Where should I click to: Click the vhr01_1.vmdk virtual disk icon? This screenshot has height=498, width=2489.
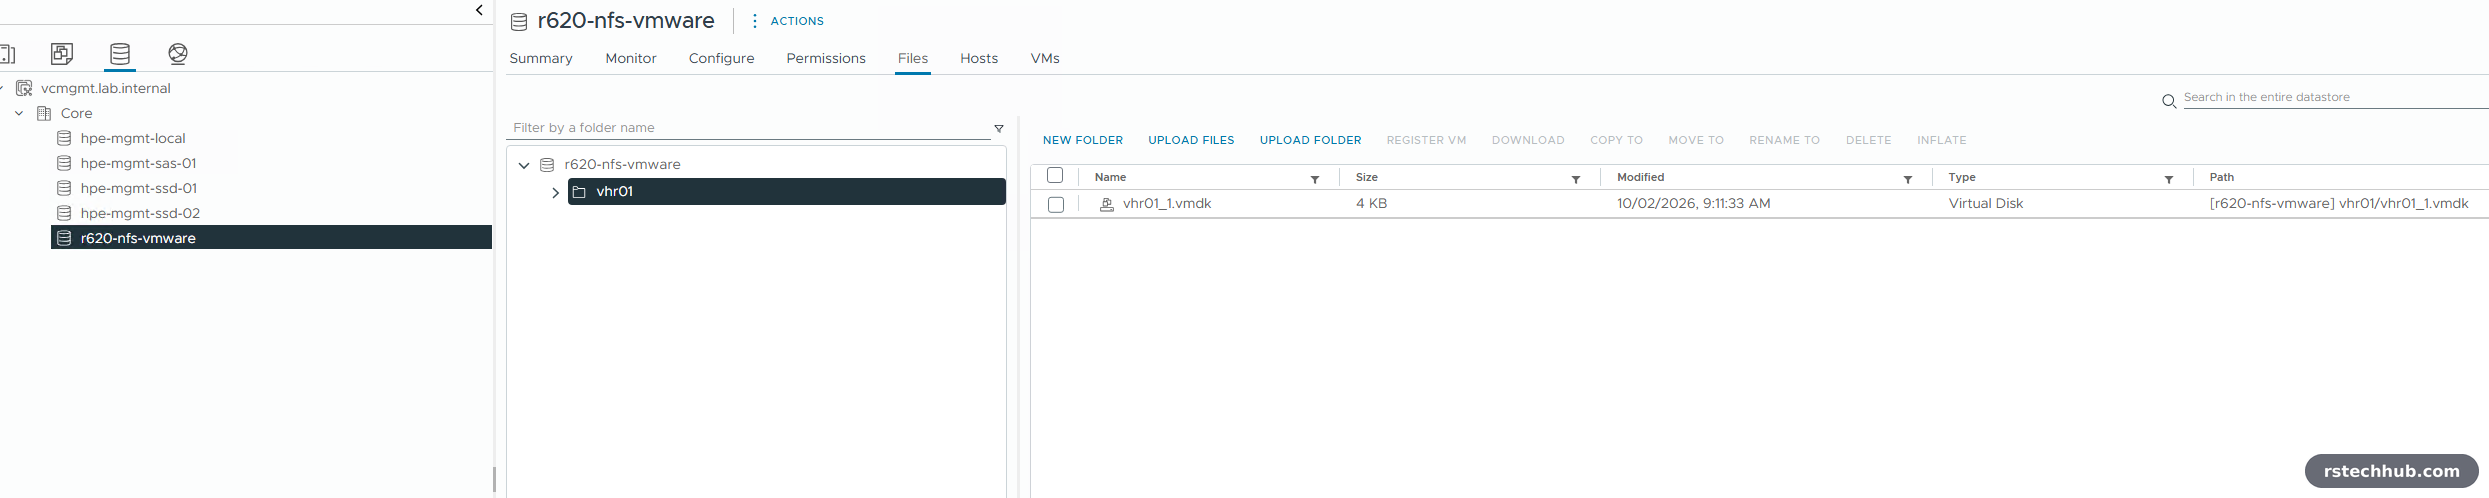(x=1107, y=204)
